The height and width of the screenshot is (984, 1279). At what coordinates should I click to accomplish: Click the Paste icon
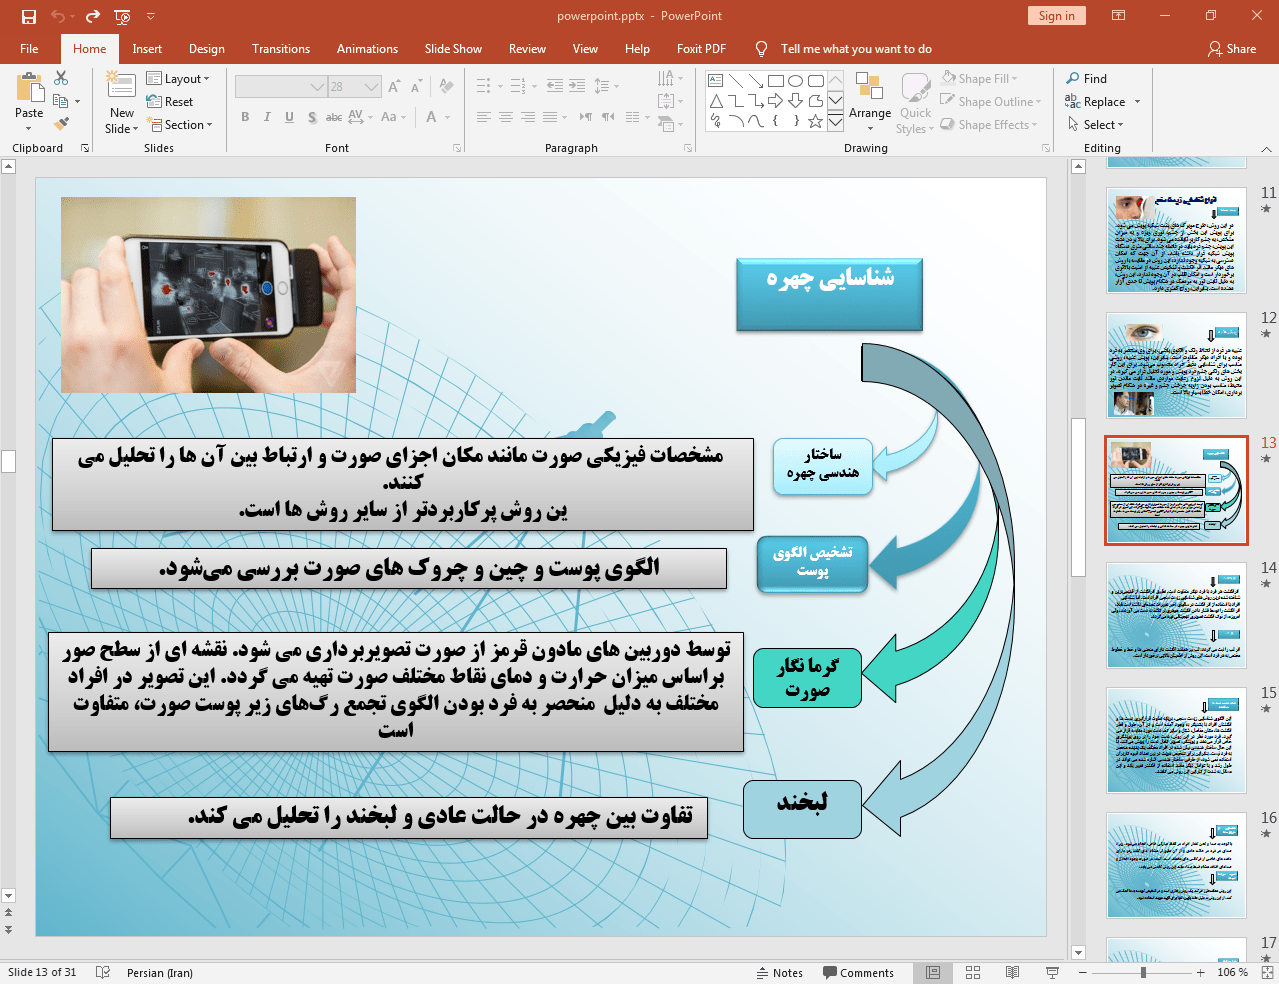tap(29, 88)
